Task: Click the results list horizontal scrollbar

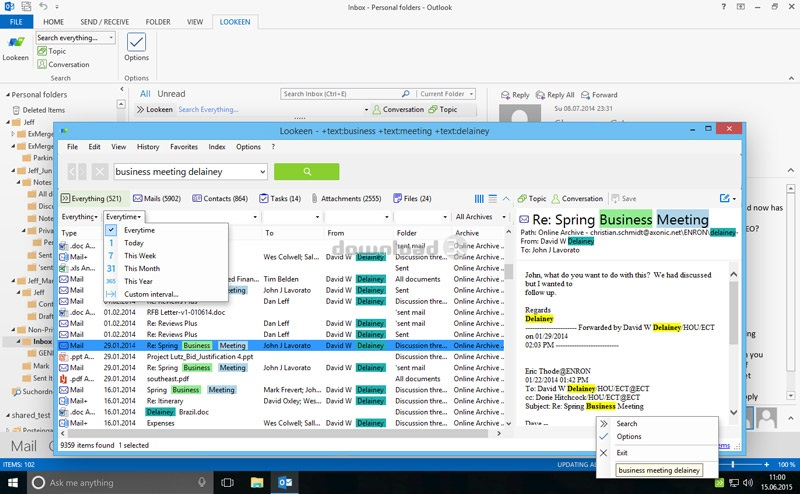Action: pos(280,433)
